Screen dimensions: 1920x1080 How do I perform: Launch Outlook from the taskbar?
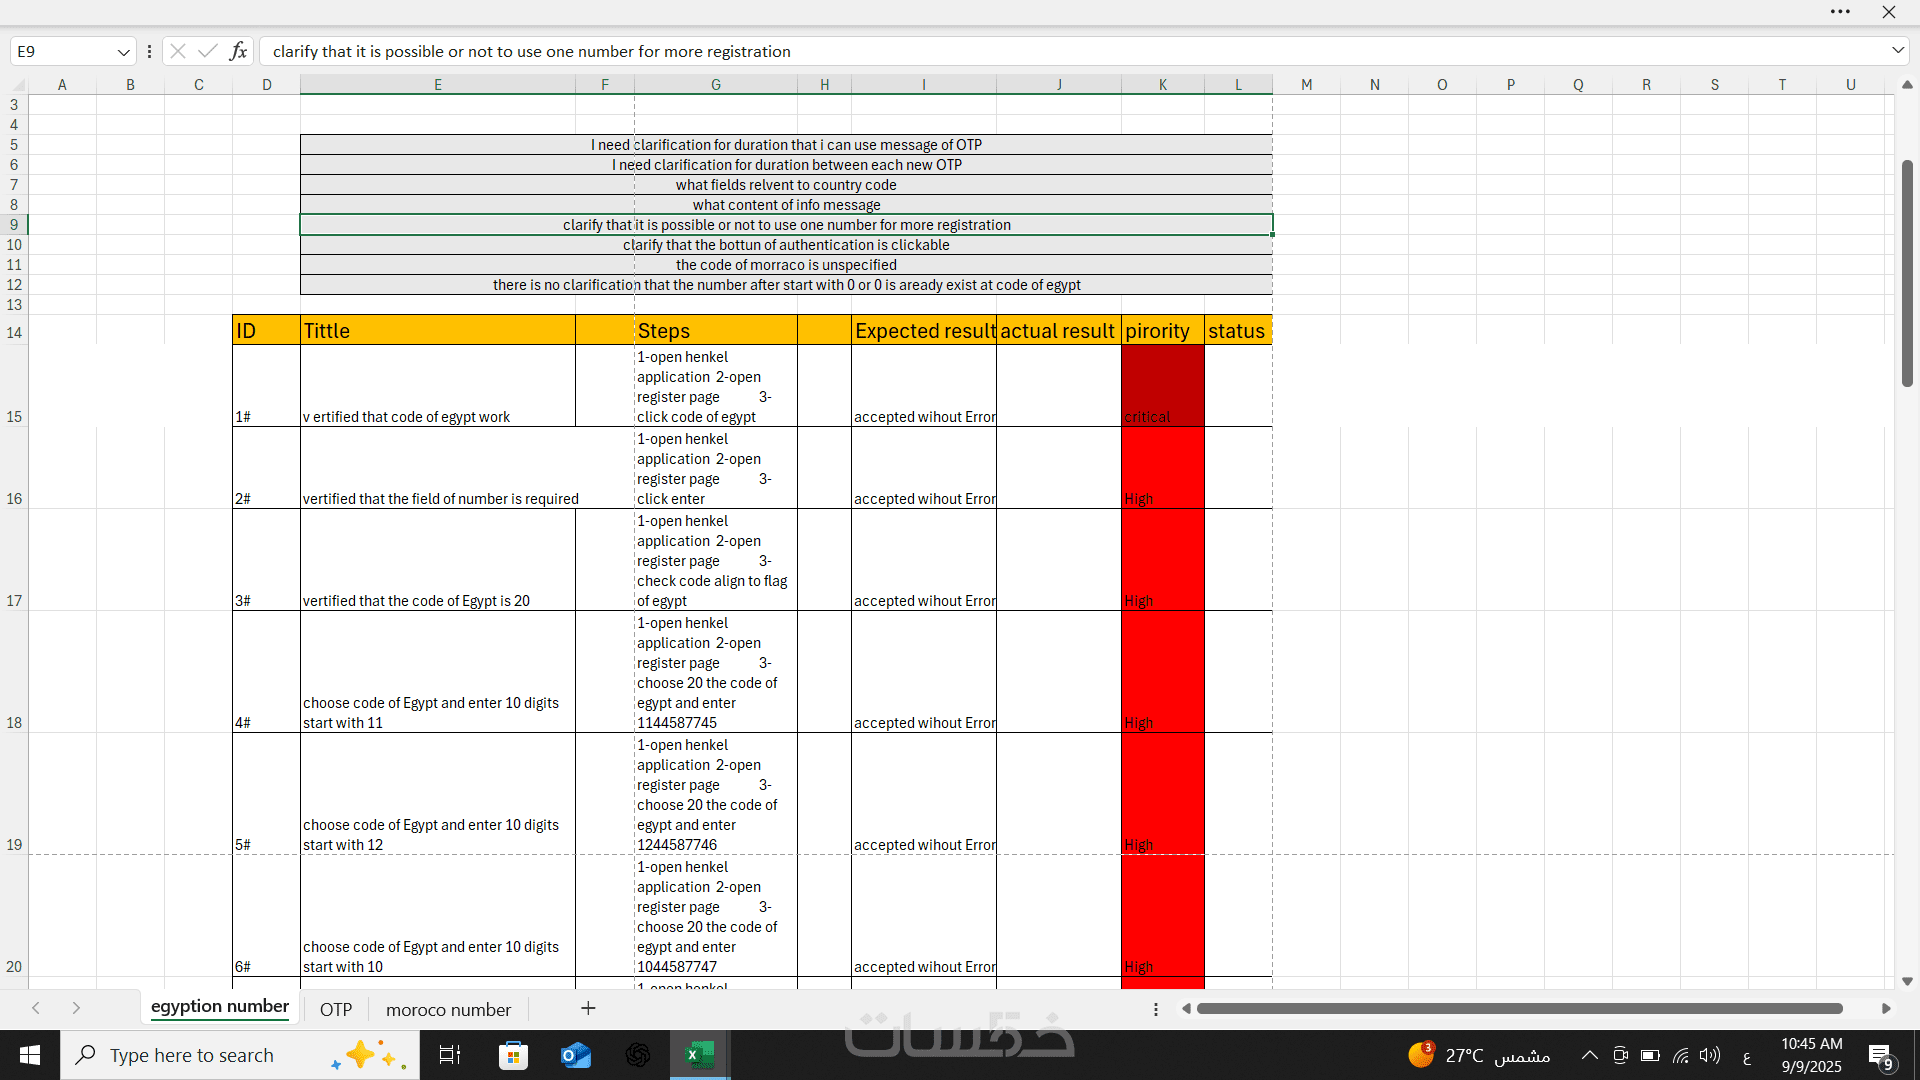(576, 1055)
